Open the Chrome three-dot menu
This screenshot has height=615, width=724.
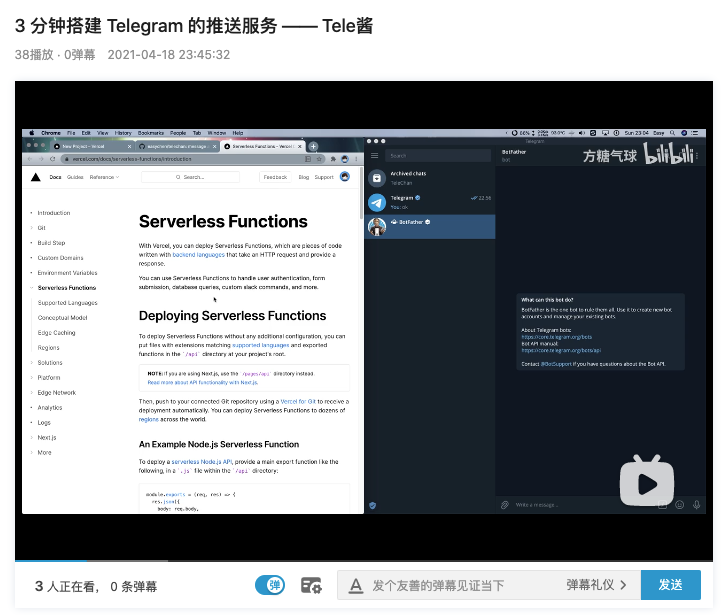point(356,159)
